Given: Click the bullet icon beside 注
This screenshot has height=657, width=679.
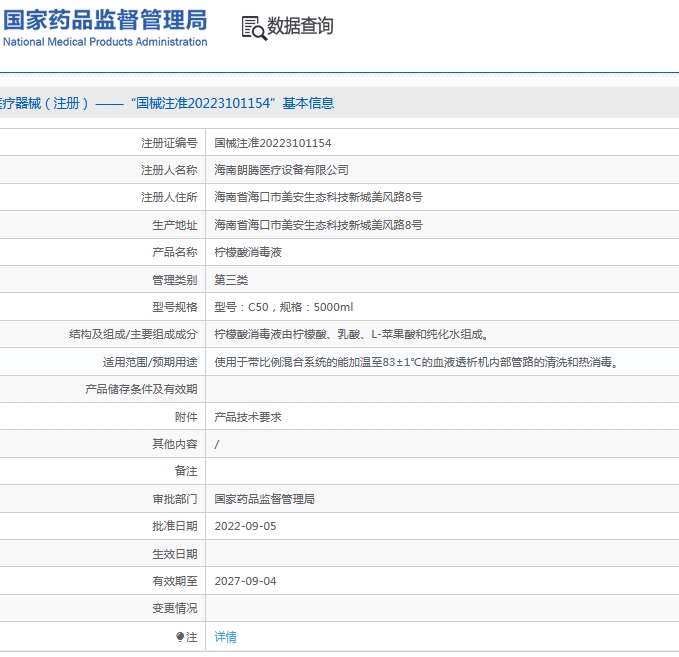Looking at the screenshot, I should 180,636.
